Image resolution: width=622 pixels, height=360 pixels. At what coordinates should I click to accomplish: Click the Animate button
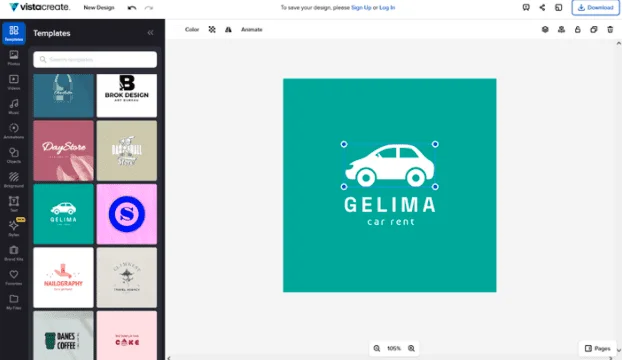click(251, 29)
